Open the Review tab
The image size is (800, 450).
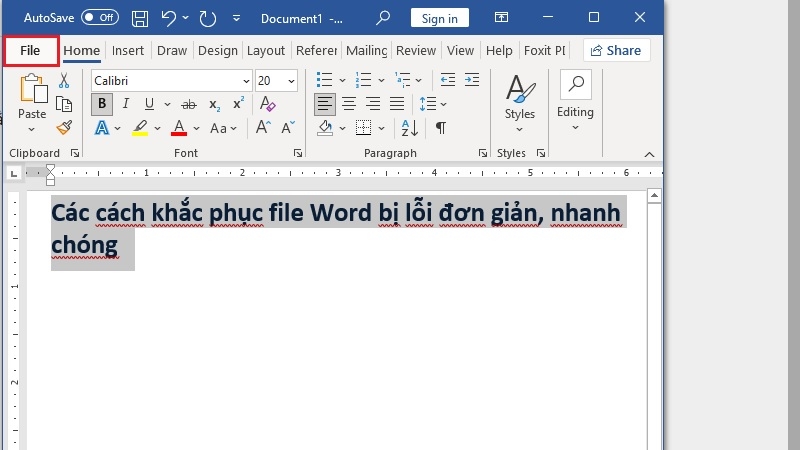[416, 51]
